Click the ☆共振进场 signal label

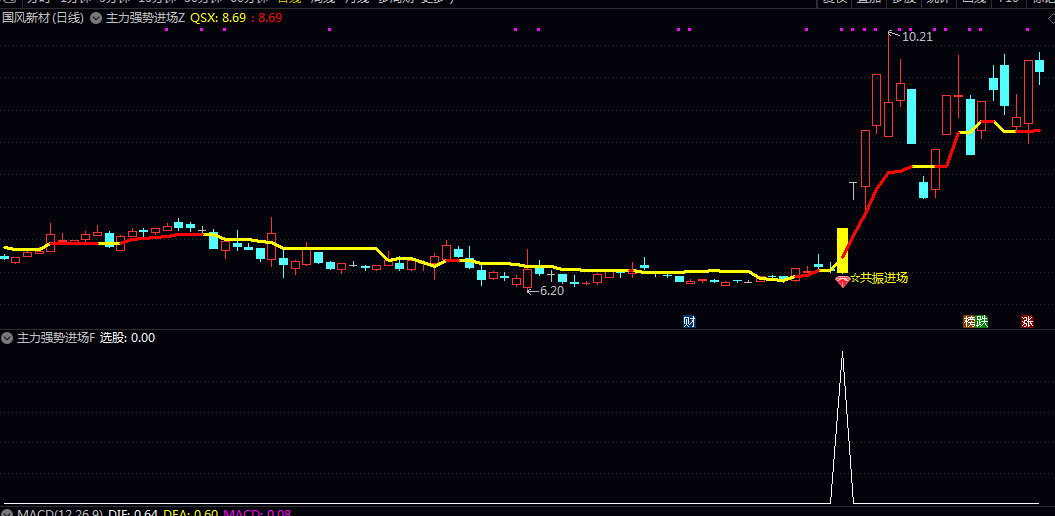[879, 278]
